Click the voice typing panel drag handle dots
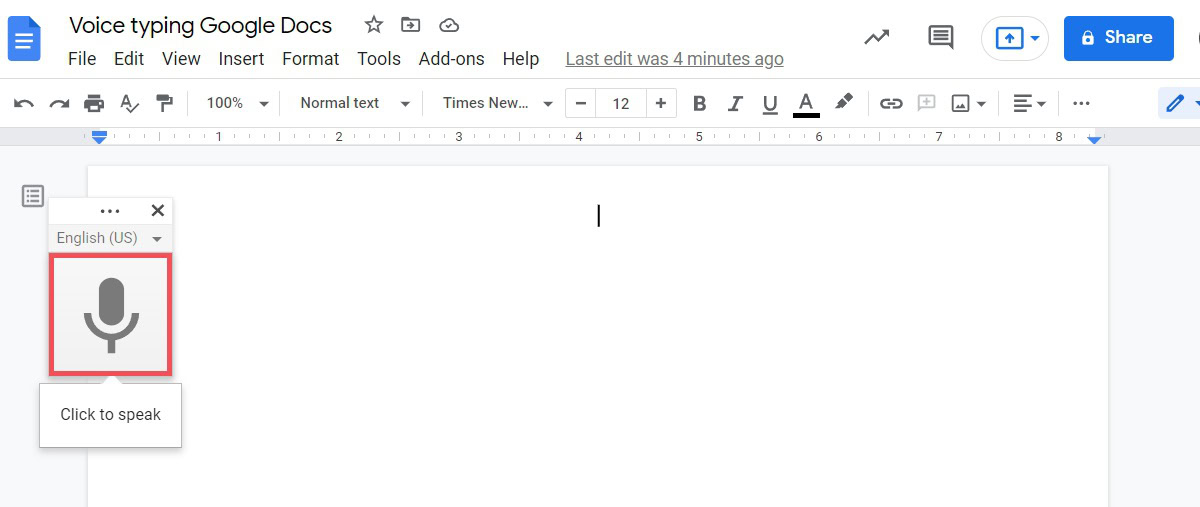 [110, 211]
